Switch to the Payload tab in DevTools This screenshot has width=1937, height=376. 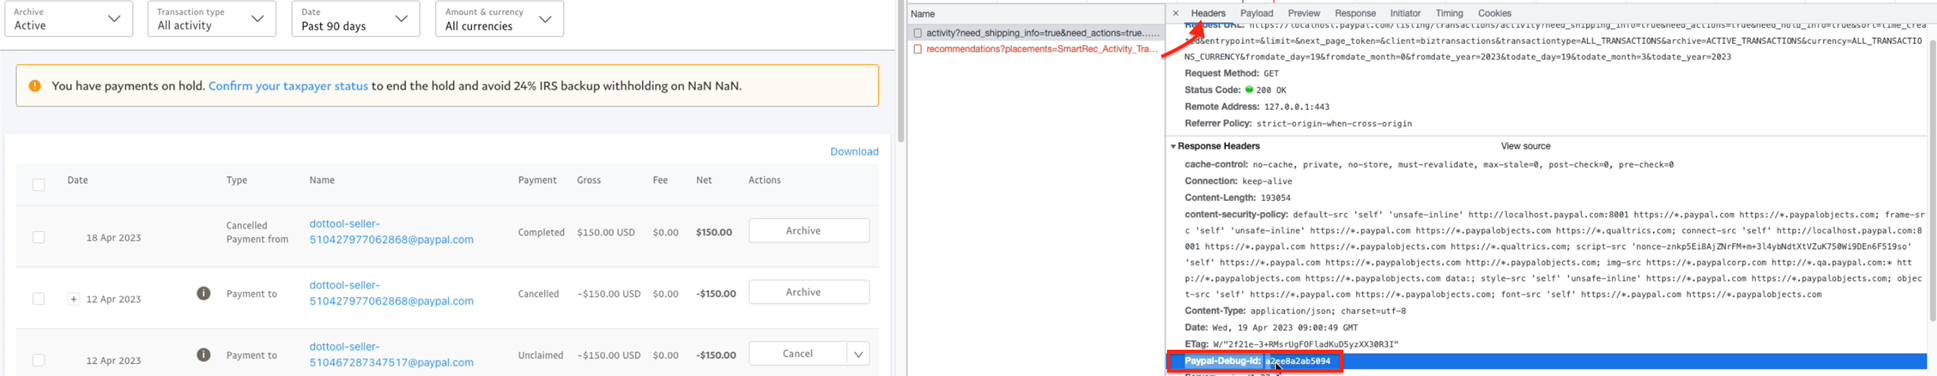pyautogui.click(x=1256, y=13)
